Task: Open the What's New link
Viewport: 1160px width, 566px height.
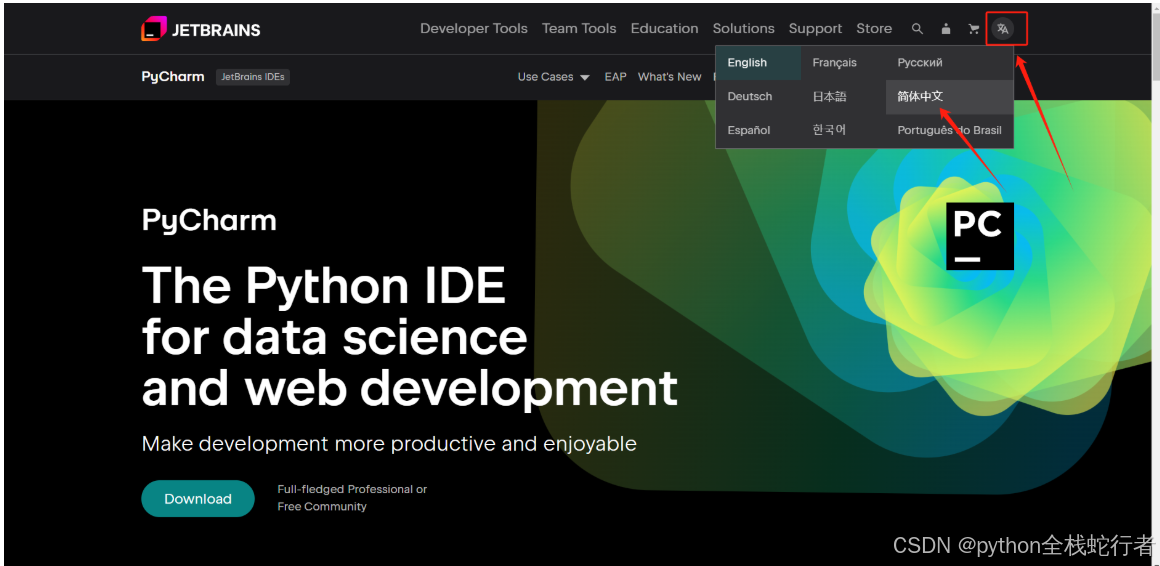Action: 670,77
